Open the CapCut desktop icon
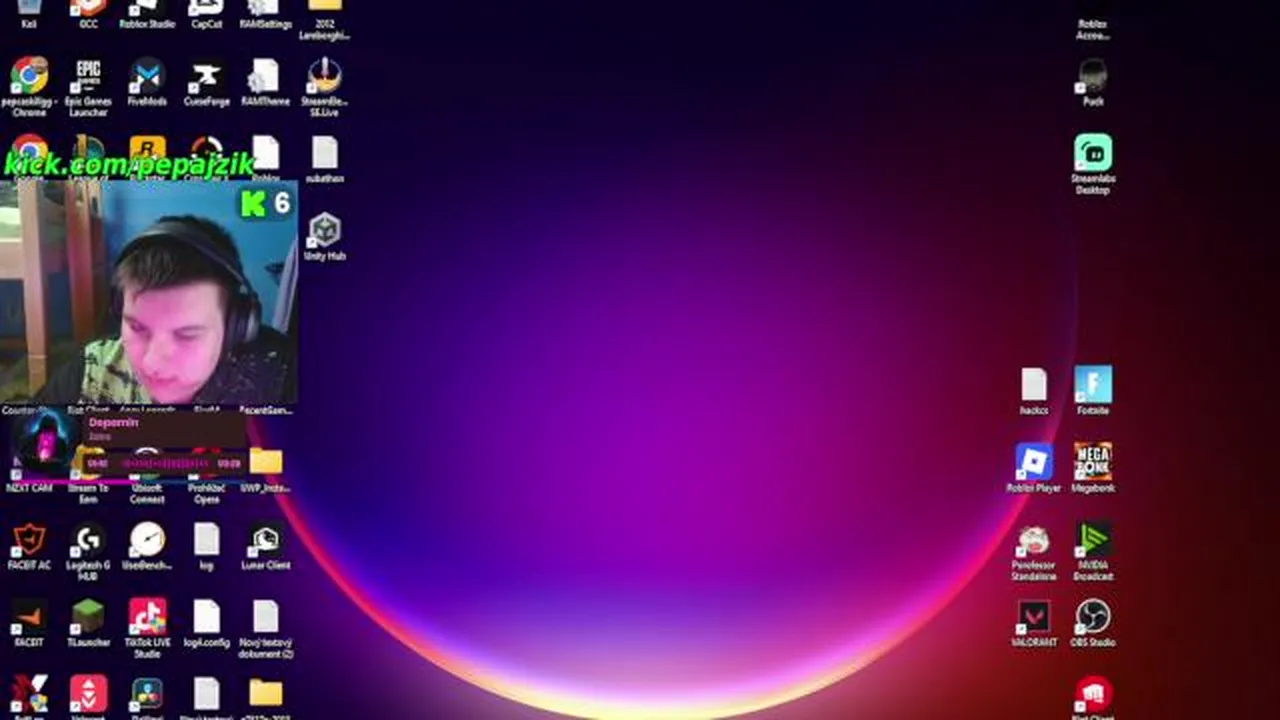 206,9
